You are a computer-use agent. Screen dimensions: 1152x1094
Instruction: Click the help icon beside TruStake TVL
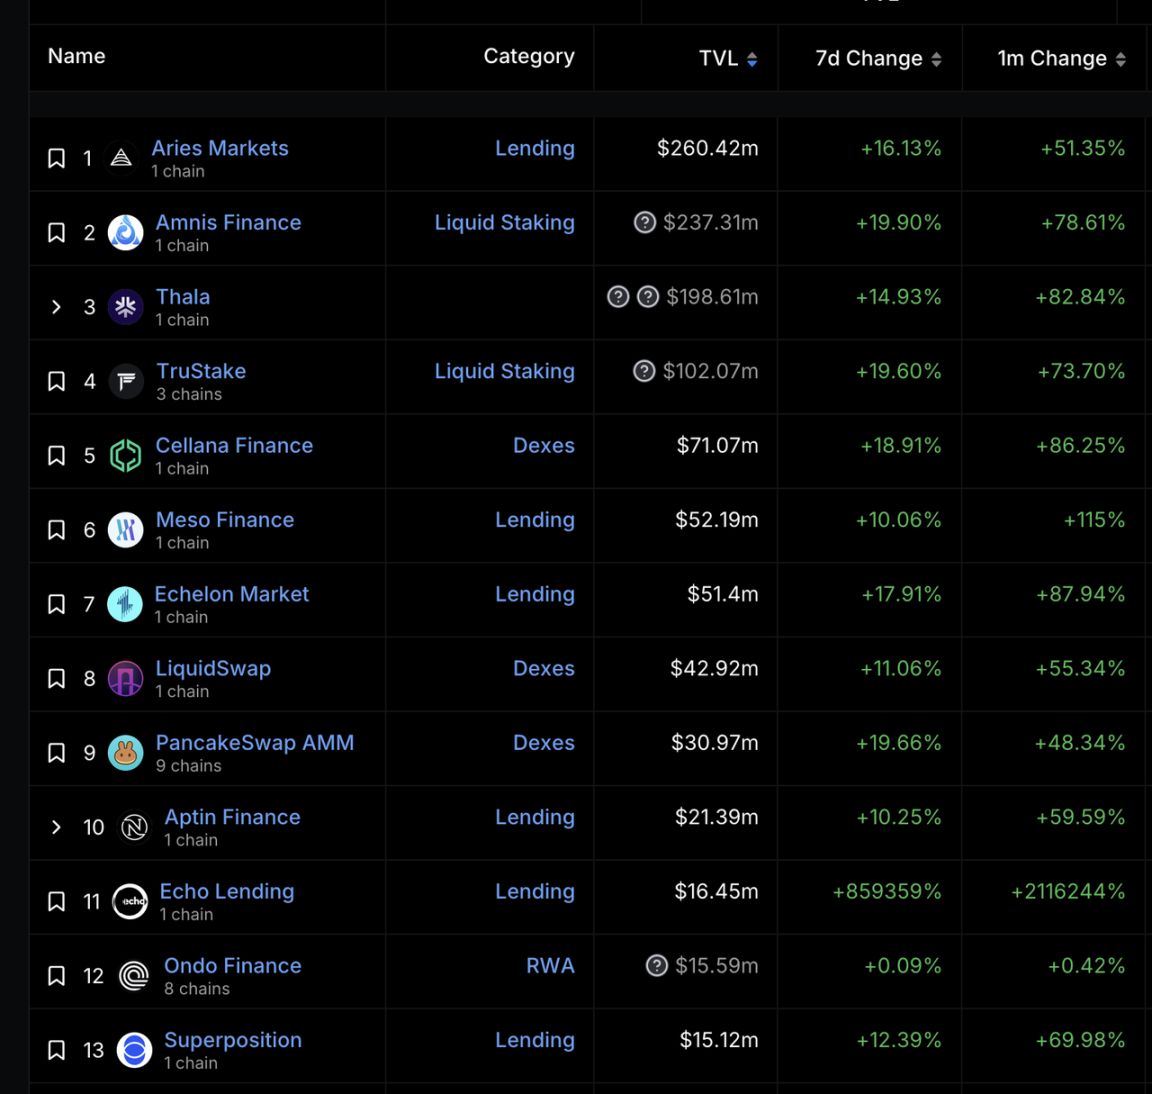[644, 371]
